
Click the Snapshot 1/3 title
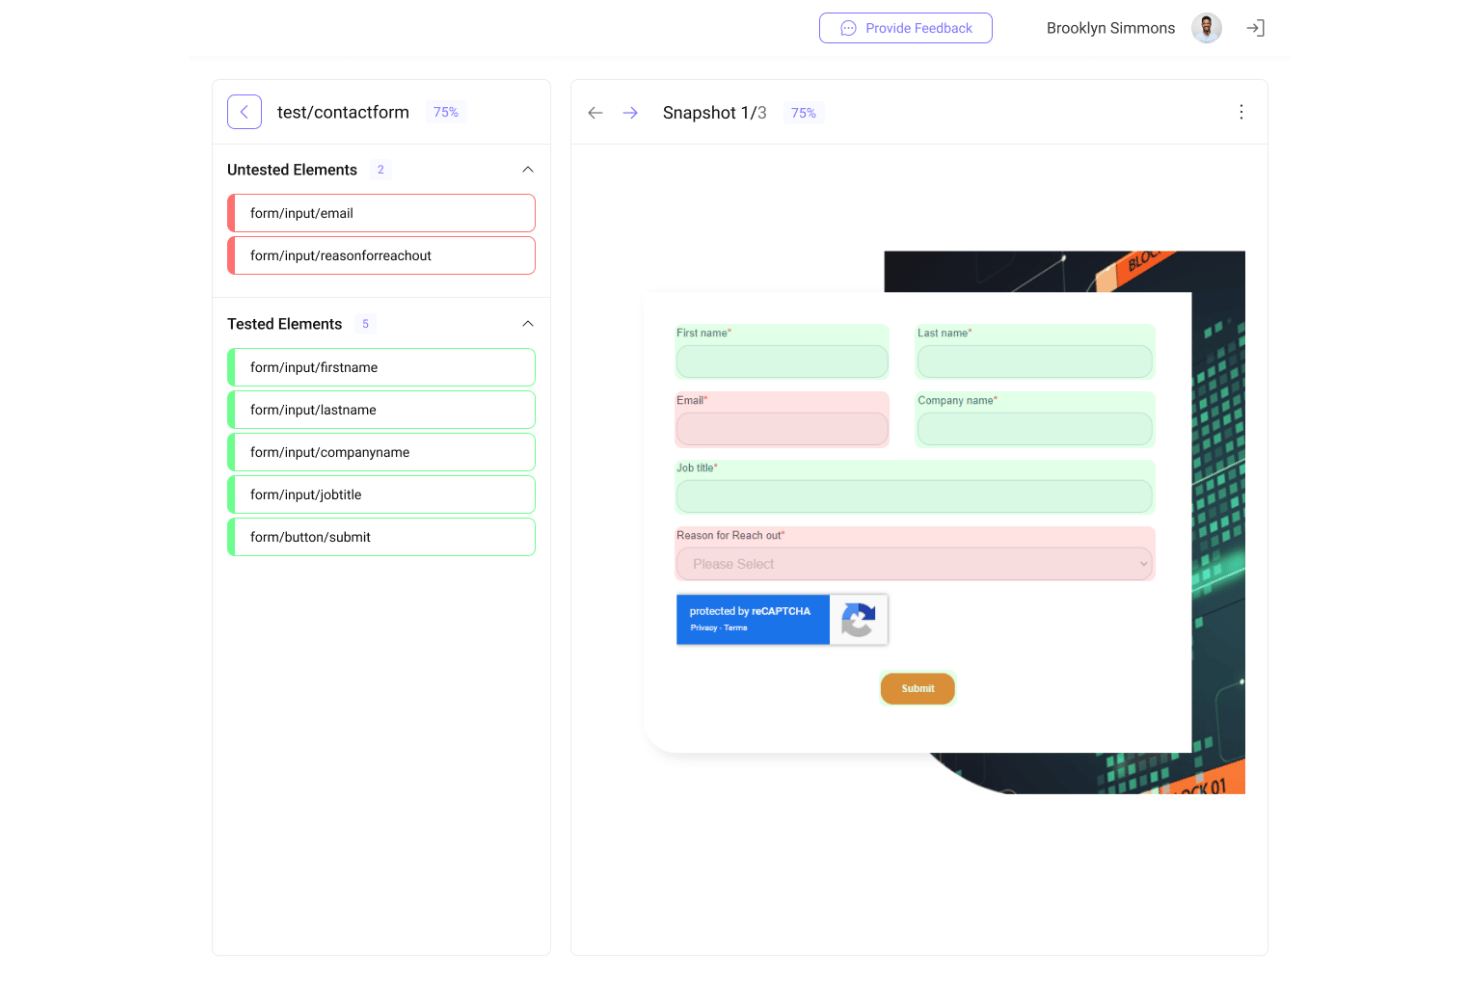[x=714, y=113]
